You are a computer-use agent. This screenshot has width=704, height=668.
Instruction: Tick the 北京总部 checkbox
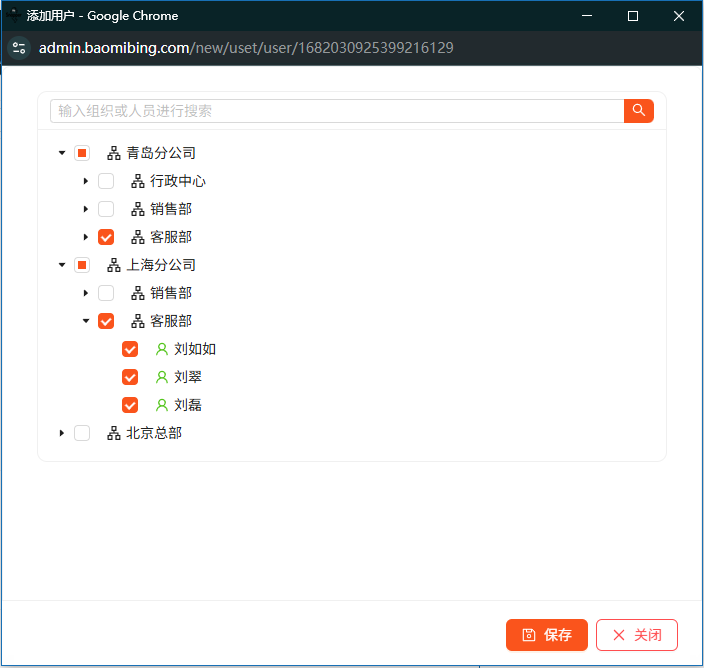click(x=82, y=433)
